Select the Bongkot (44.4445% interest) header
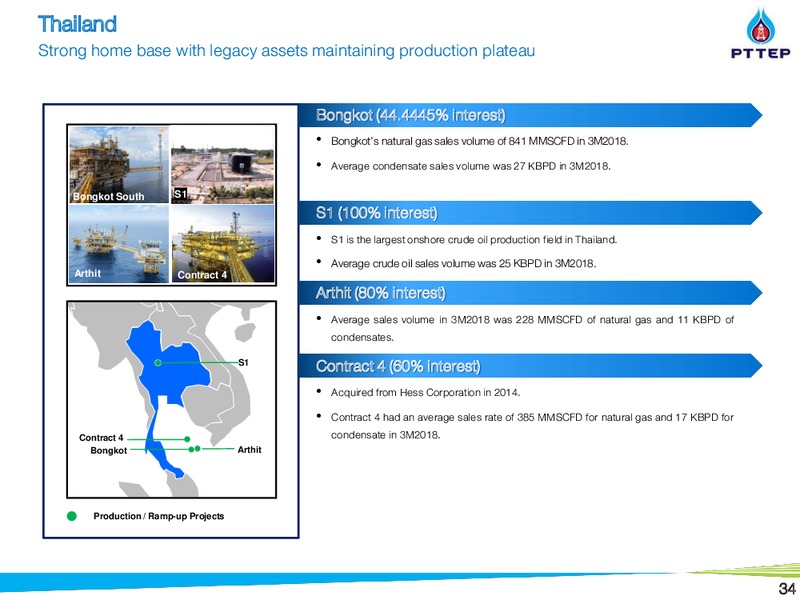Image resolution: width=800 pixels, height=600 pixels. [x=531, y=115]
